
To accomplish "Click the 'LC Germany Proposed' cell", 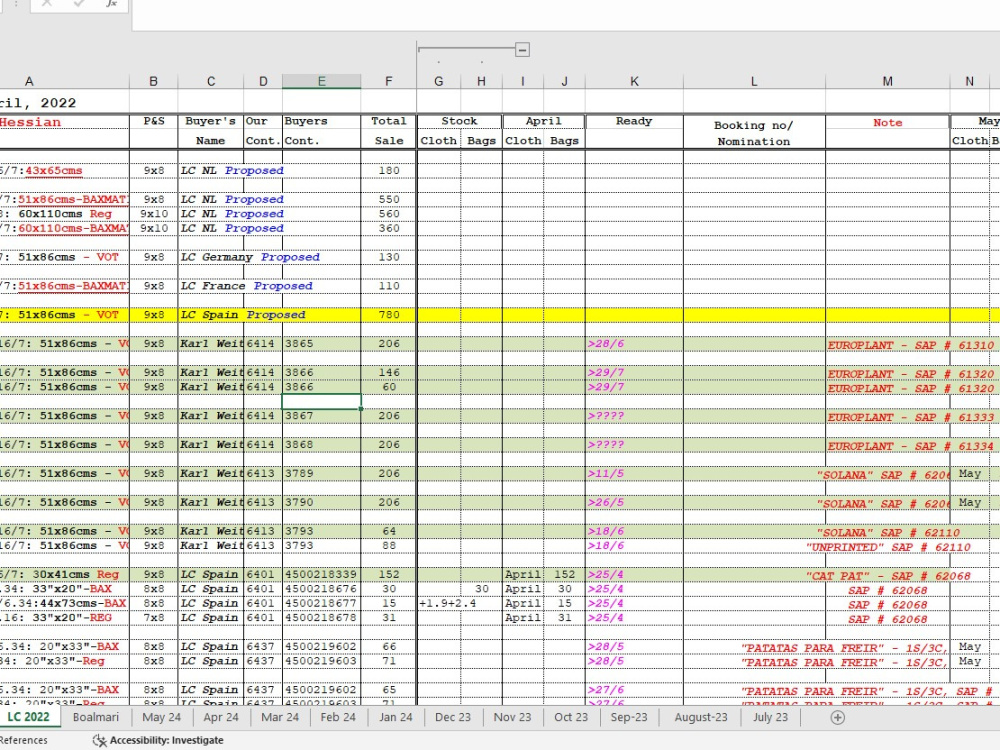I will 250,257.
